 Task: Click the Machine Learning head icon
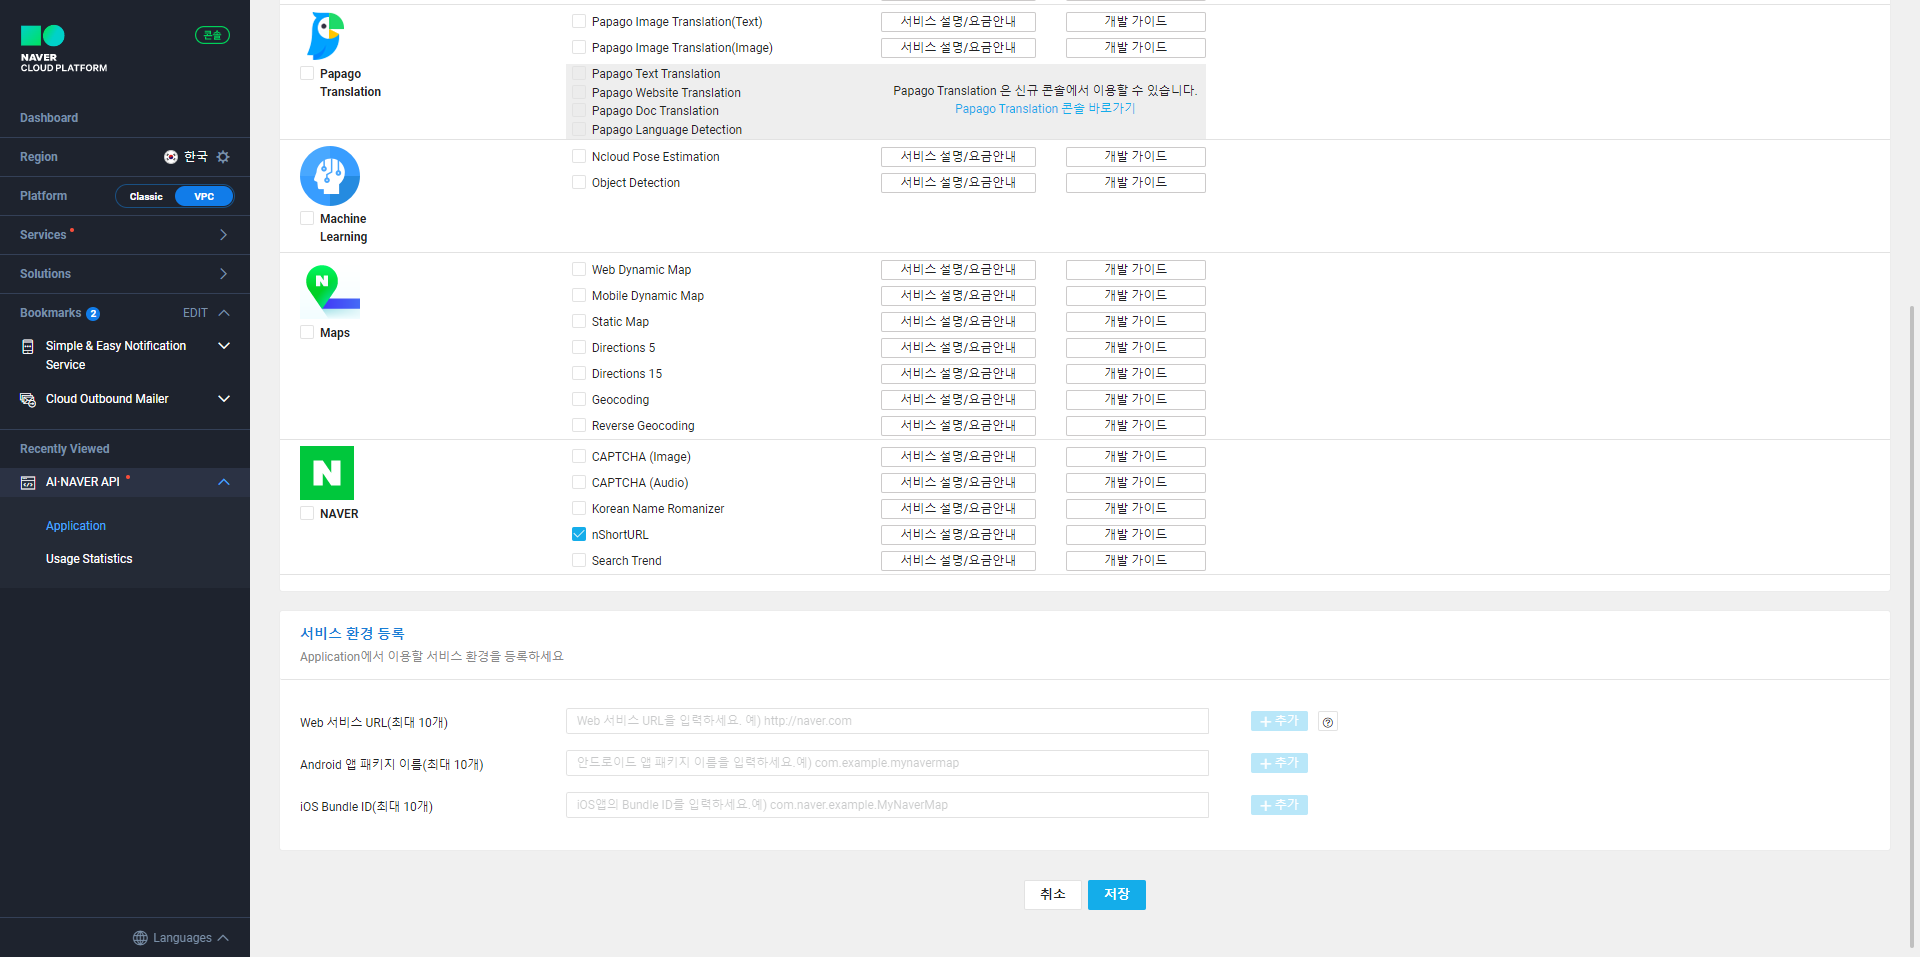click(330, 176)
